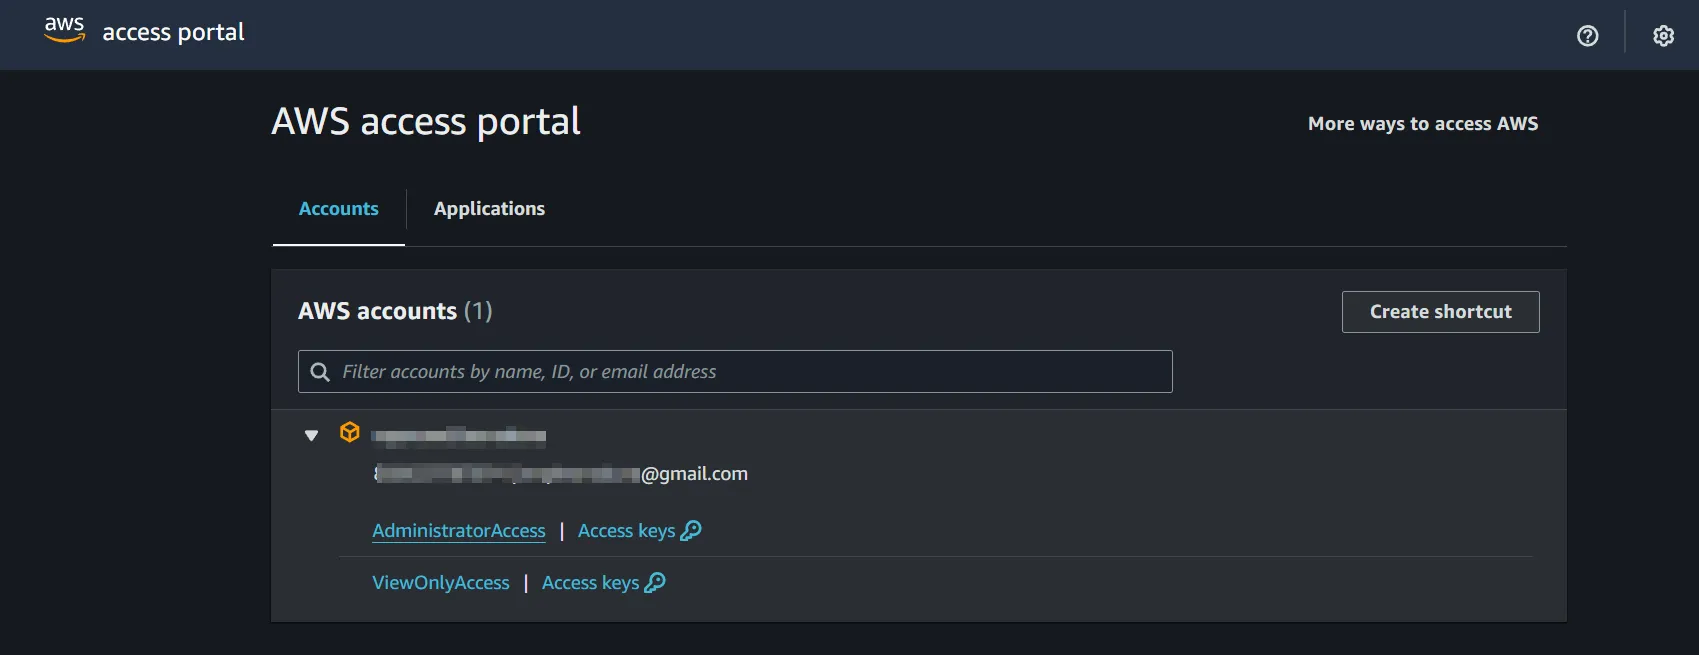This screenshot has width=1699, height=655.
Task: Switch to the Applications tab
Action: coord(489,209)
